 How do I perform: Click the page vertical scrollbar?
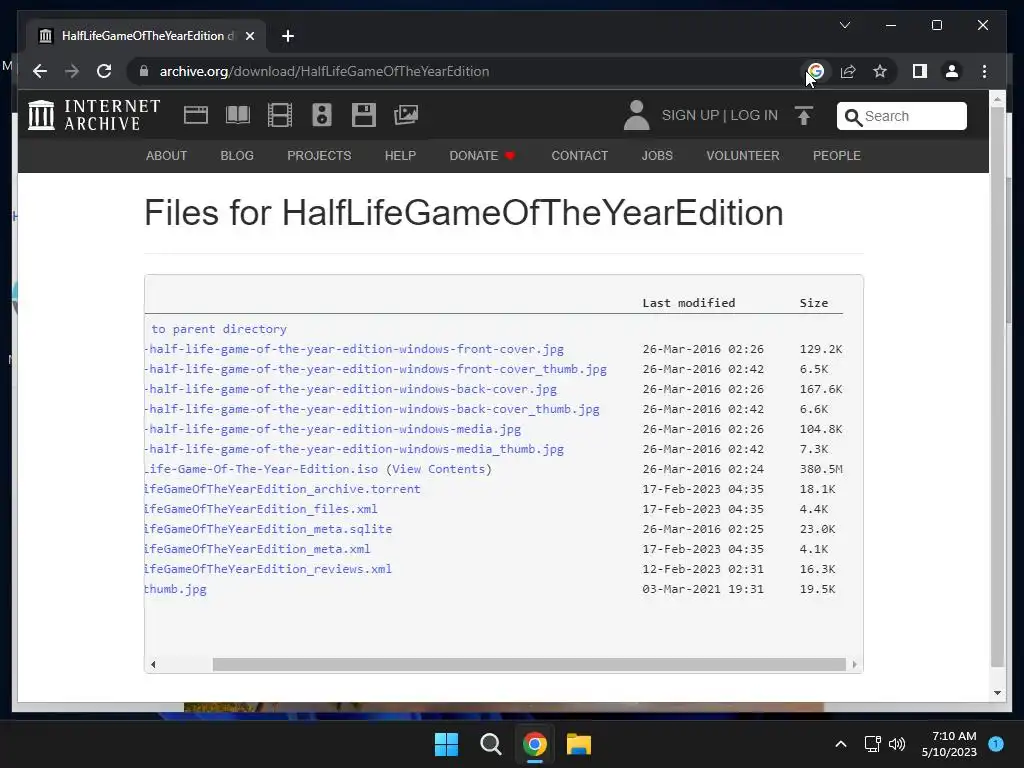point(997,387)
